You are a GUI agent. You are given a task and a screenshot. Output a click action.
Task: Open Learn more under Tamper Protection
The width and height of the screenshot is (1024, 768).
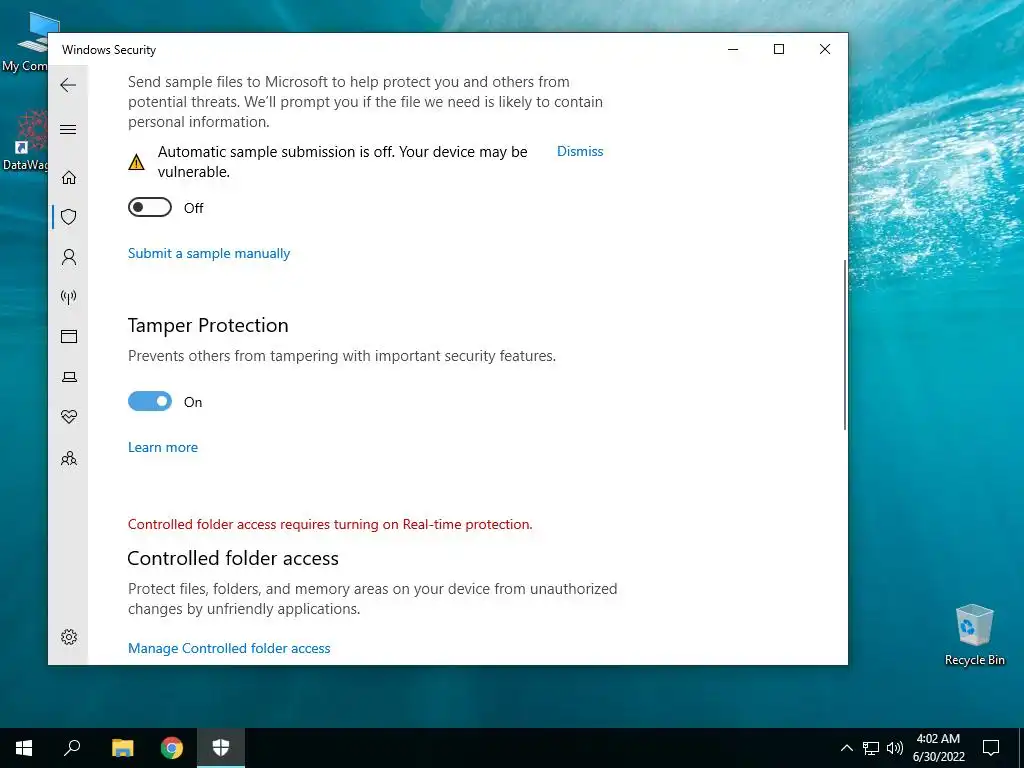click(163, 447)
